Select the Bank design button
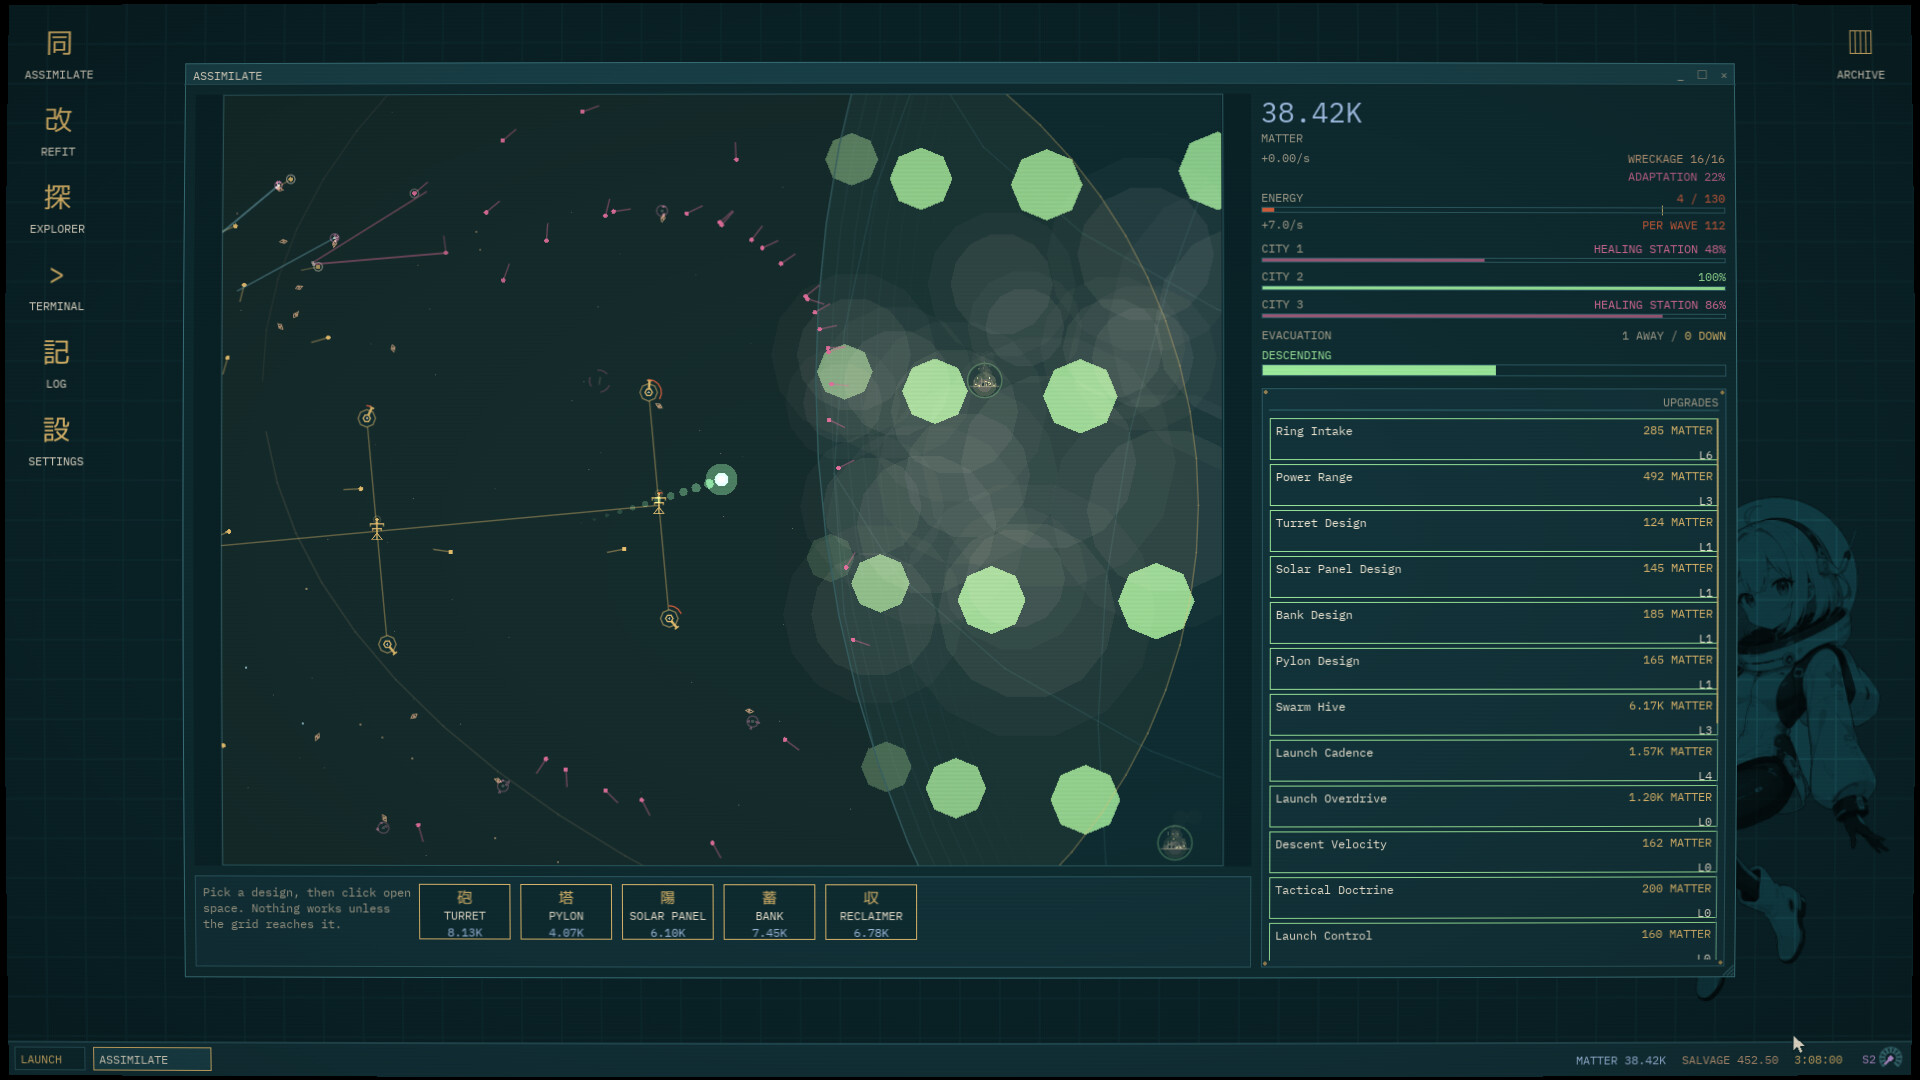 [769, 912]
